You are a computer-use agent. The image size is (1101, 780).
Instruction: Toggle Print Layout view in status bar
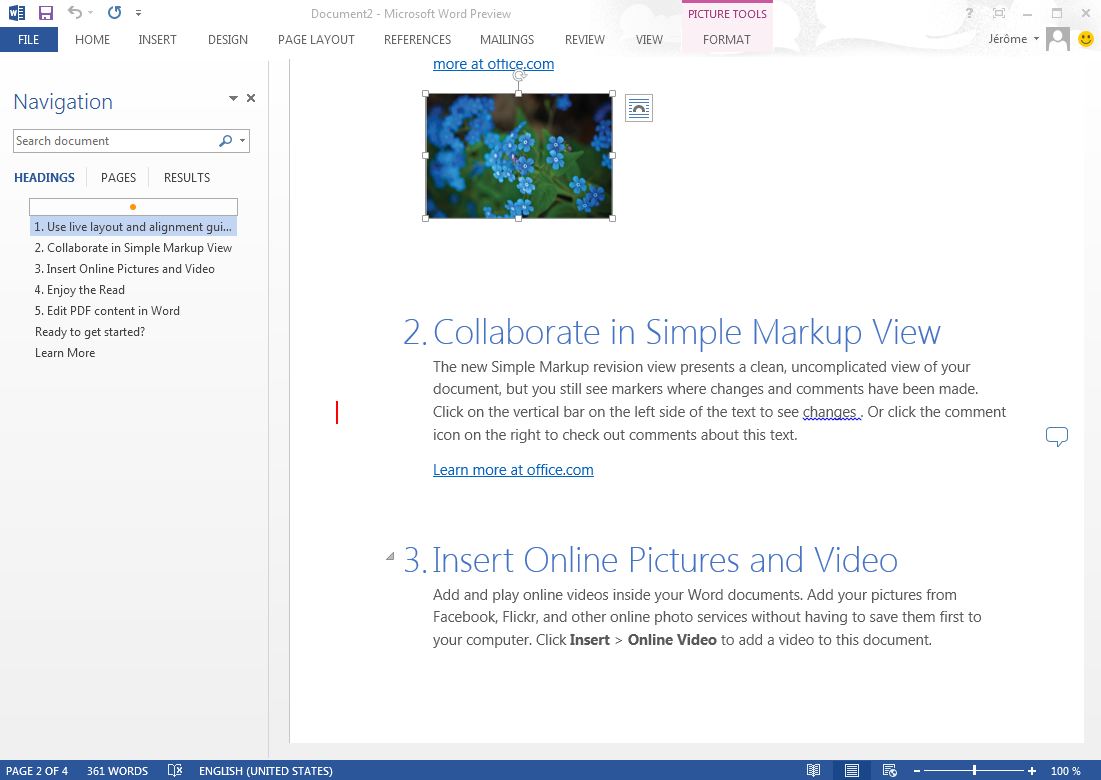852,770
